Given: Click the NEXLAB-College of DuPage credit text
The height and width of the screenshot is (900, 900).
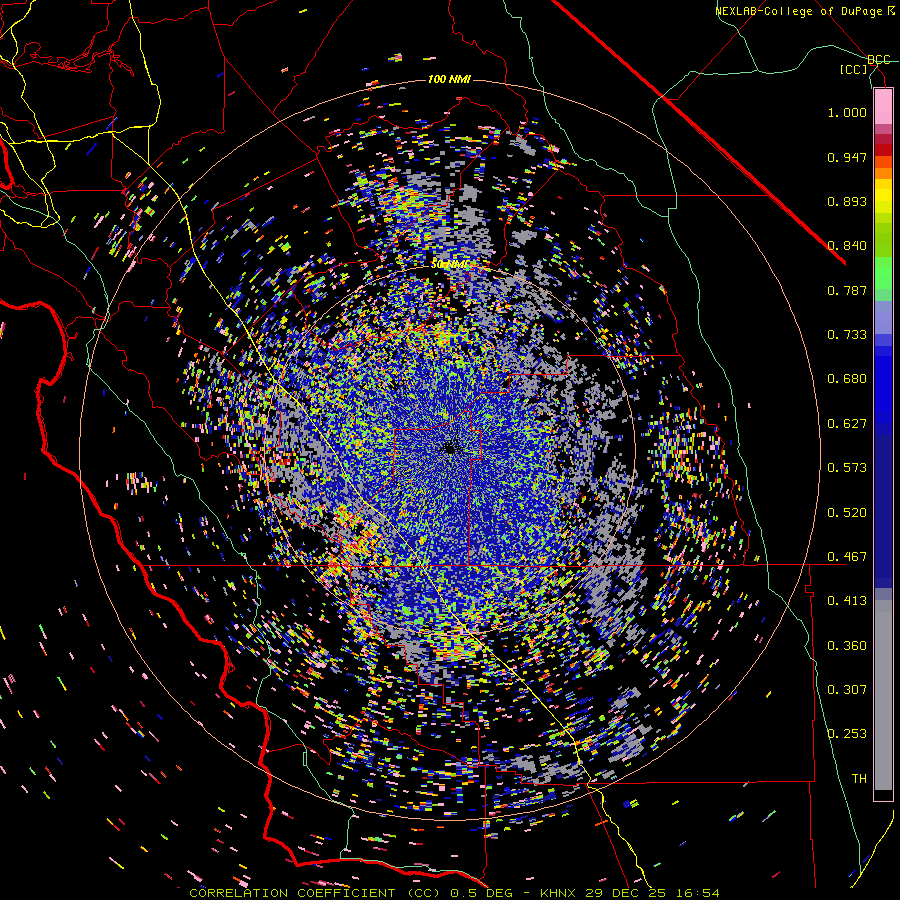Looking at the screenshot, I should [x=804, y=11].
